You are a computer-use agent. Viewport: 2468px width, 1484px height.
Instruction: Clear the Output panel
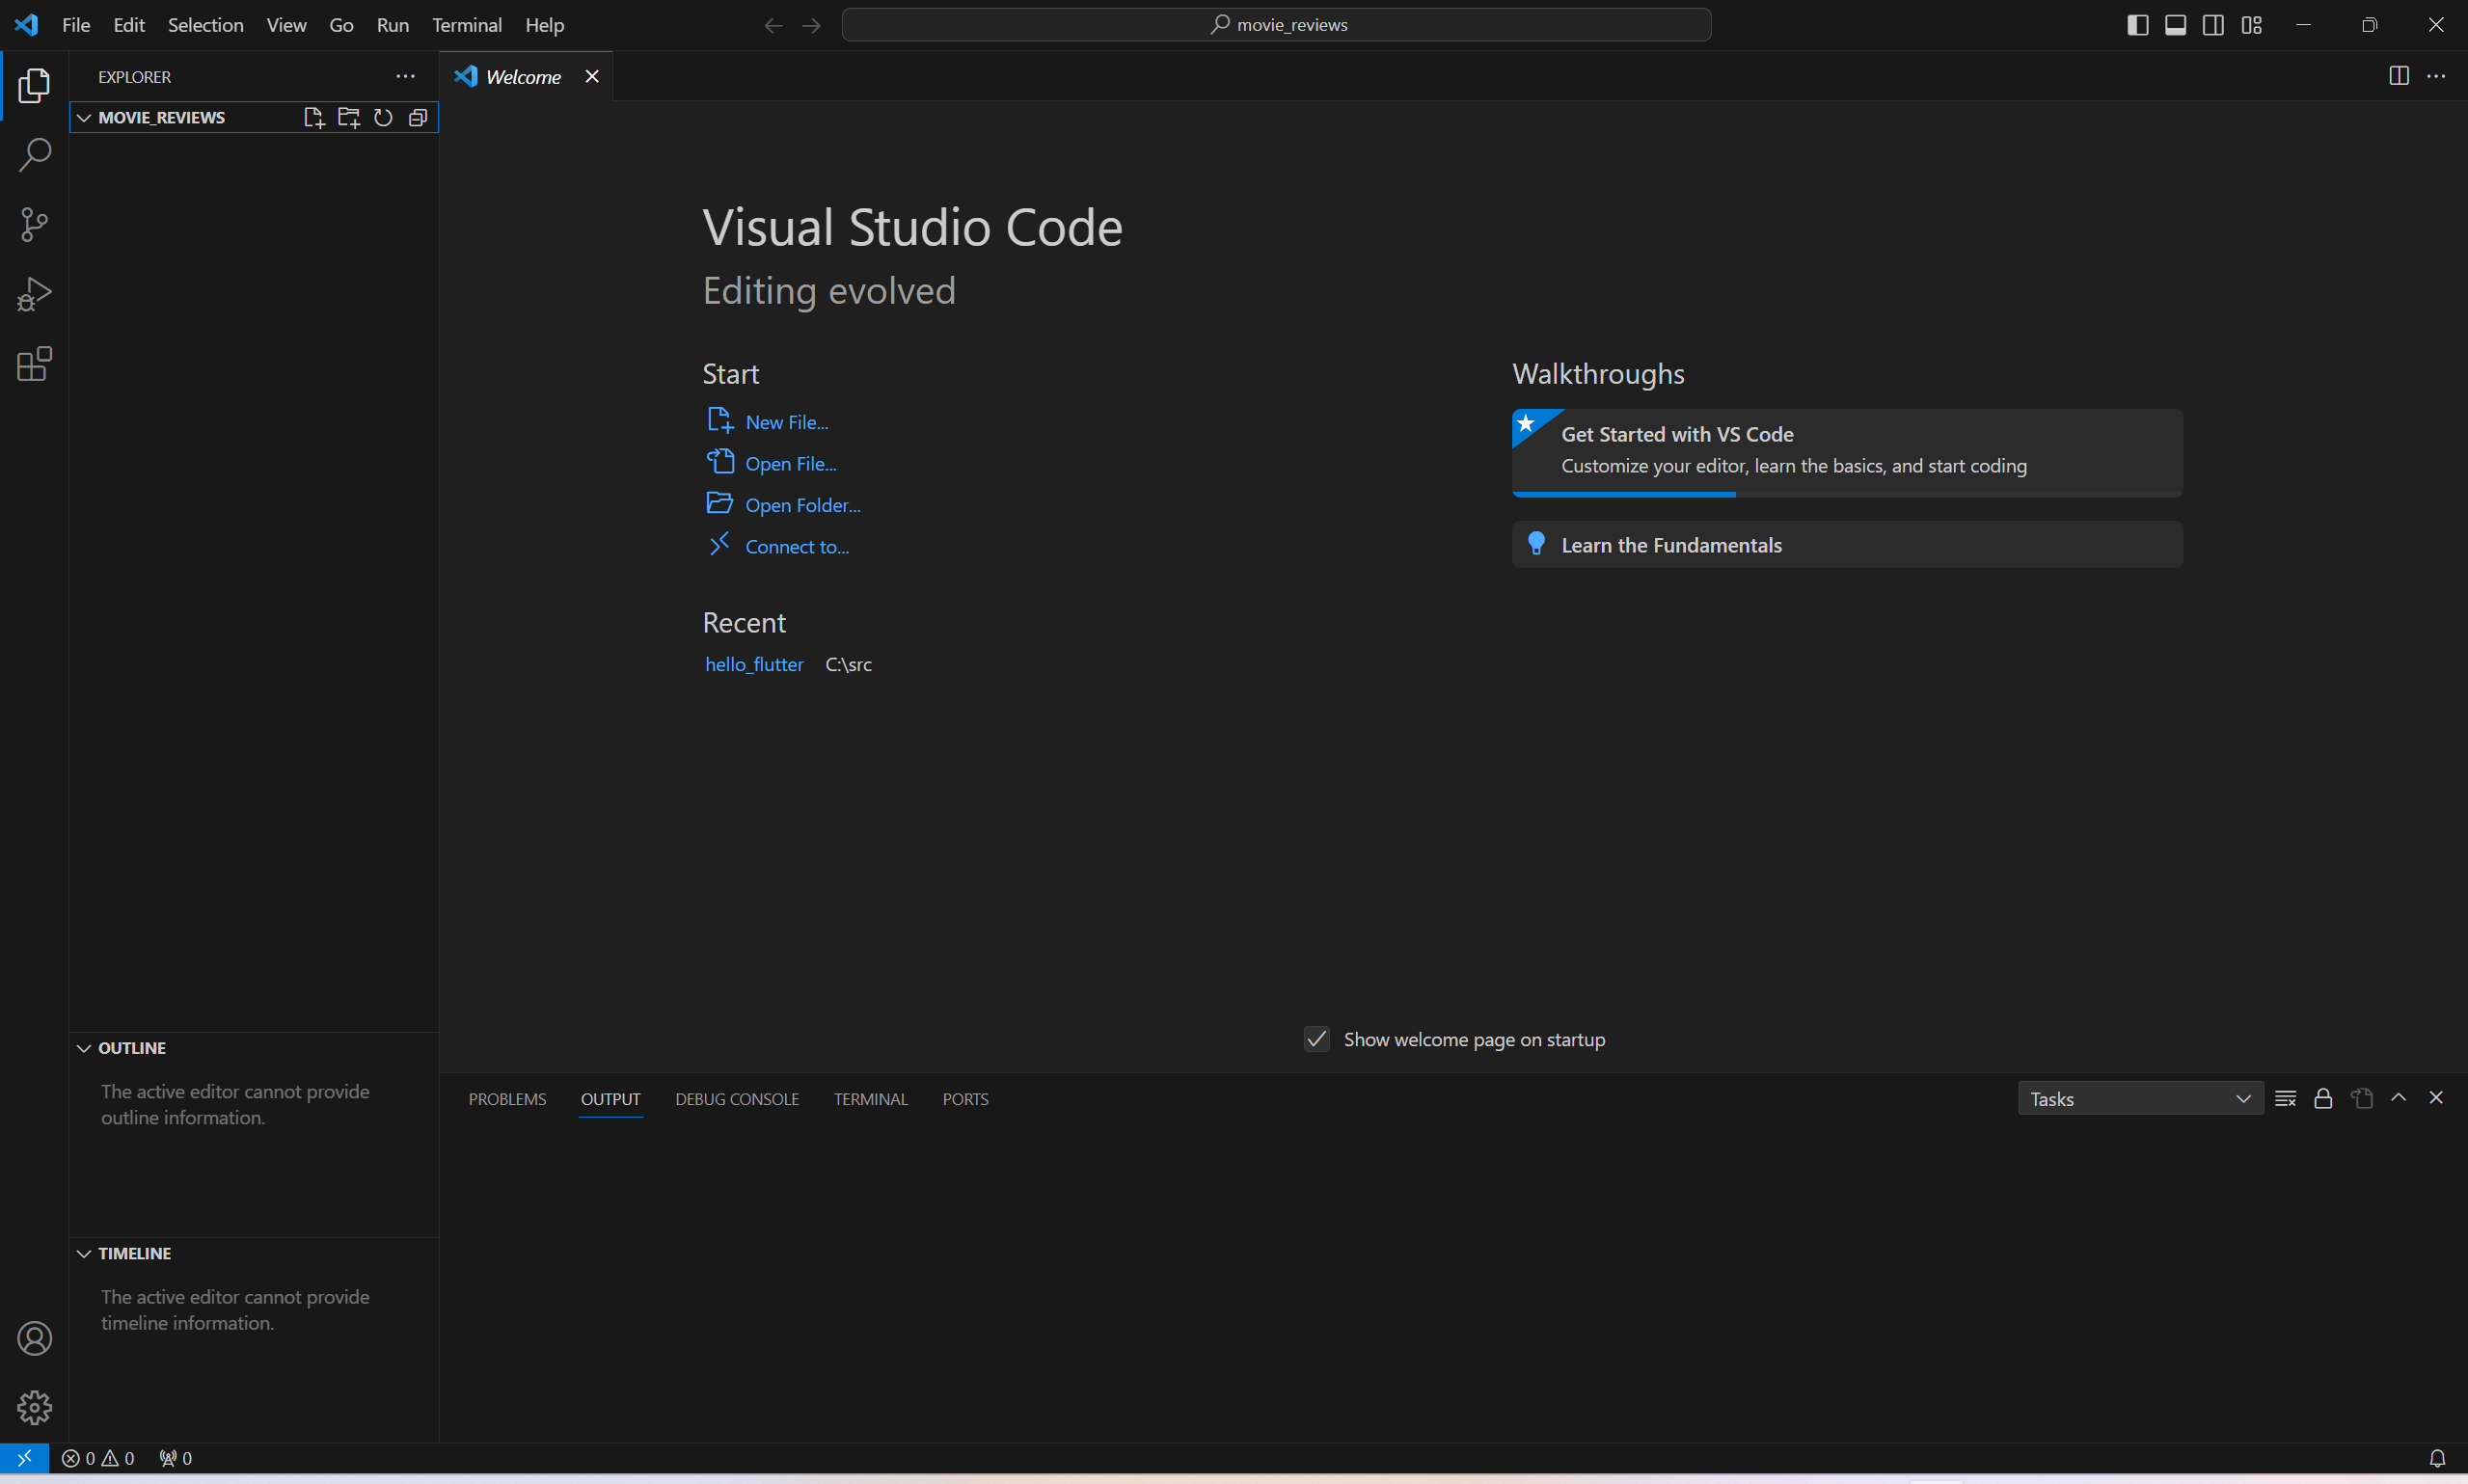click(2285, 1098)
